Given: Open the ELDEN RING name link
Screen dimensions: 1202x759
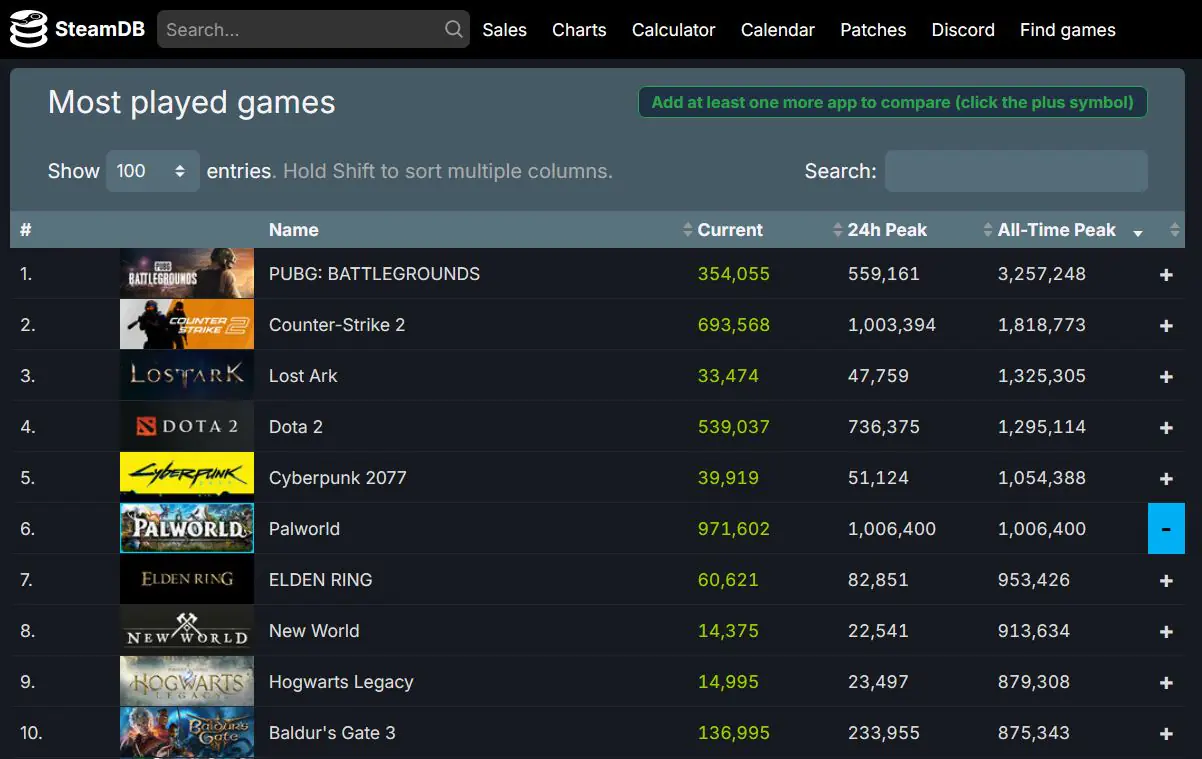Looking at the screenshot, I should click(x=320, y=580).
